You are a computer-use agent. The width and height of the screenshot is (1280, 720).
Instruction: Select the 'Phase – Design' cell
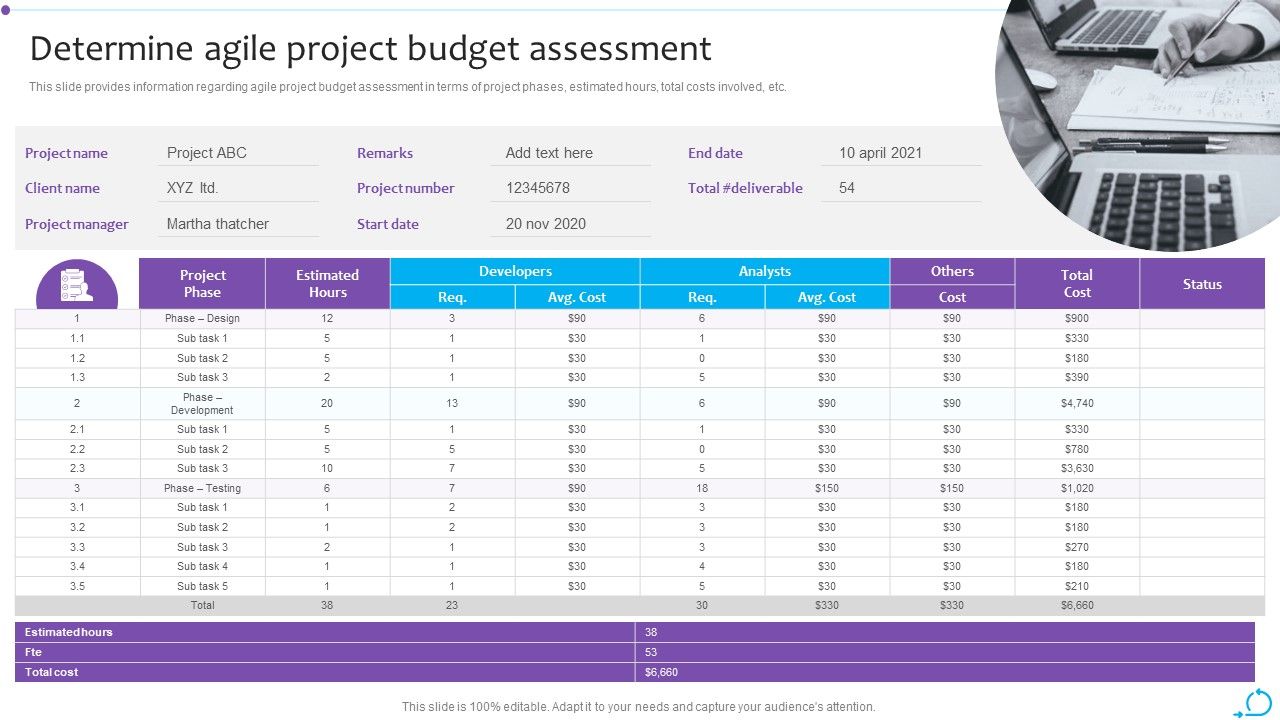click(x=203, y=318)
